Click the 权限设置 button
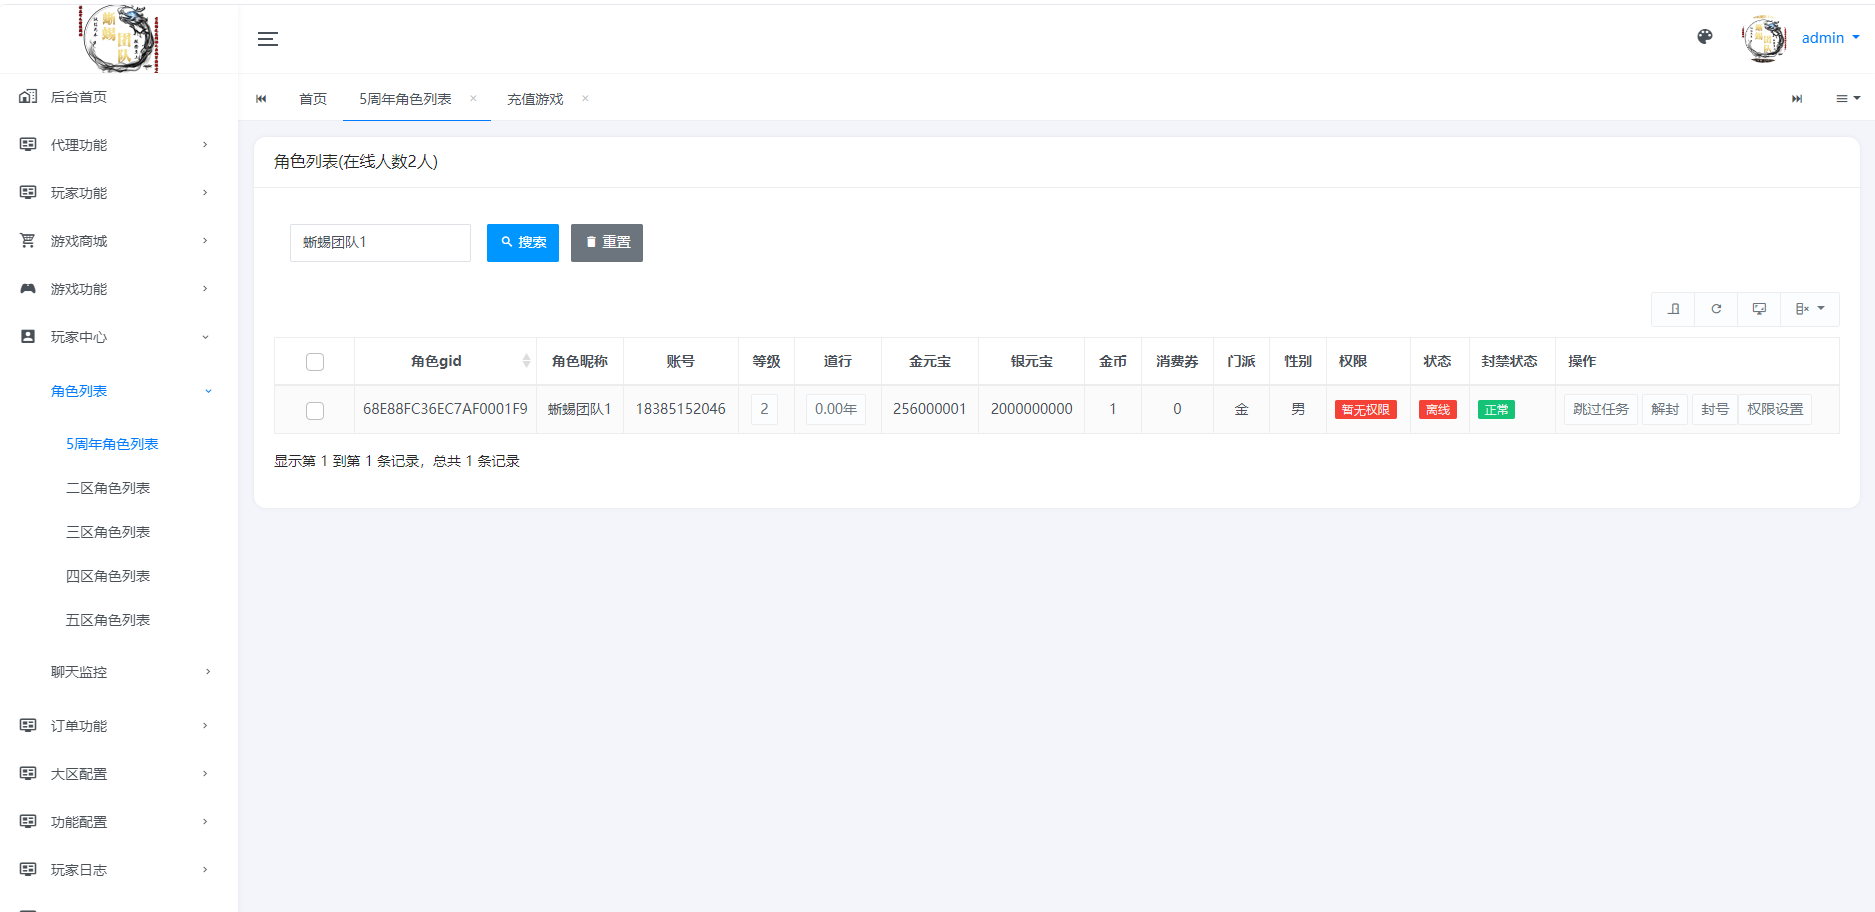Viewport: 1875px width, 912px height. [x=1774, y=410]
